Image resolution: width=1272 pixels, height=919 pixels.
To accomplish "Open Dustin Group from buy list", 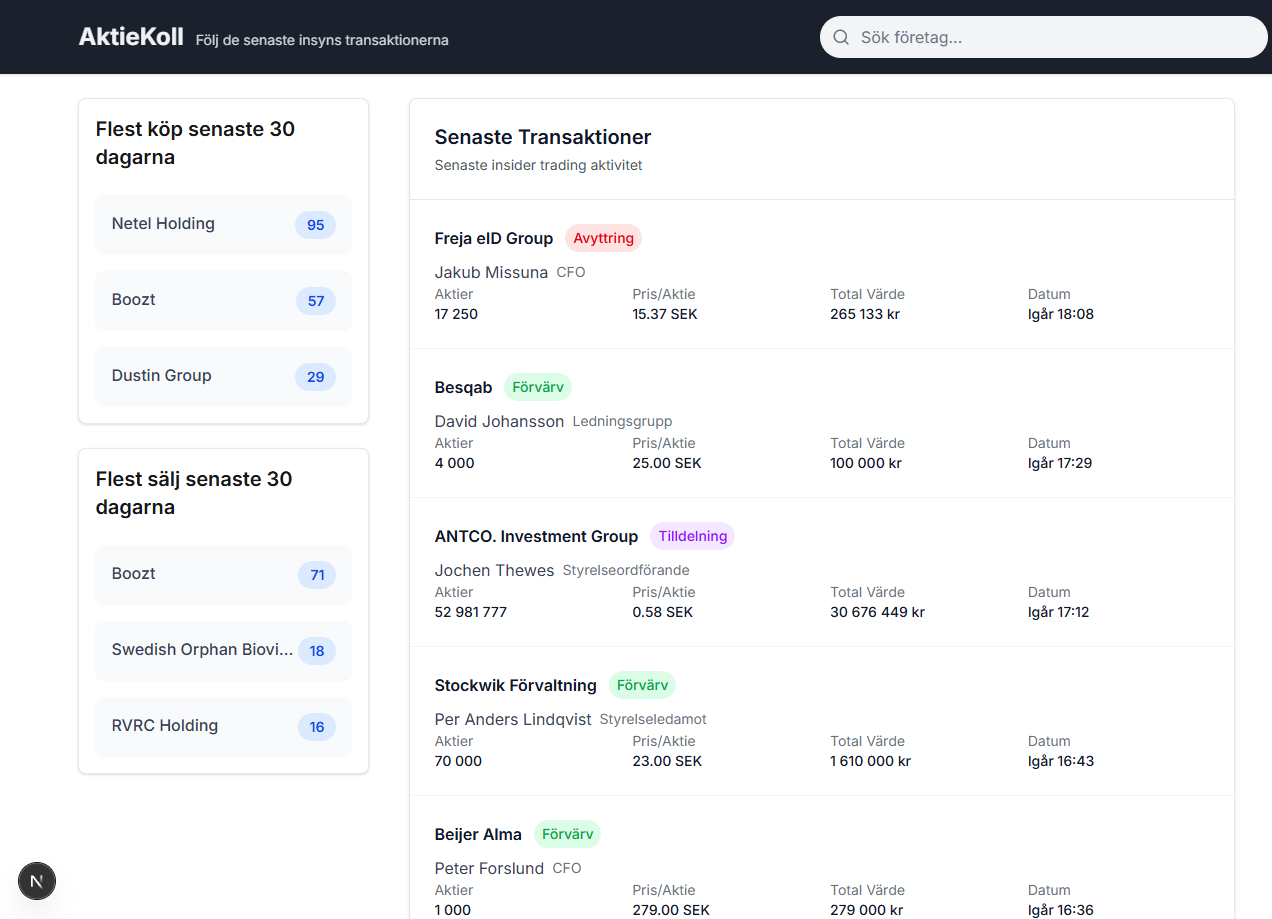I will click(162, 376).
